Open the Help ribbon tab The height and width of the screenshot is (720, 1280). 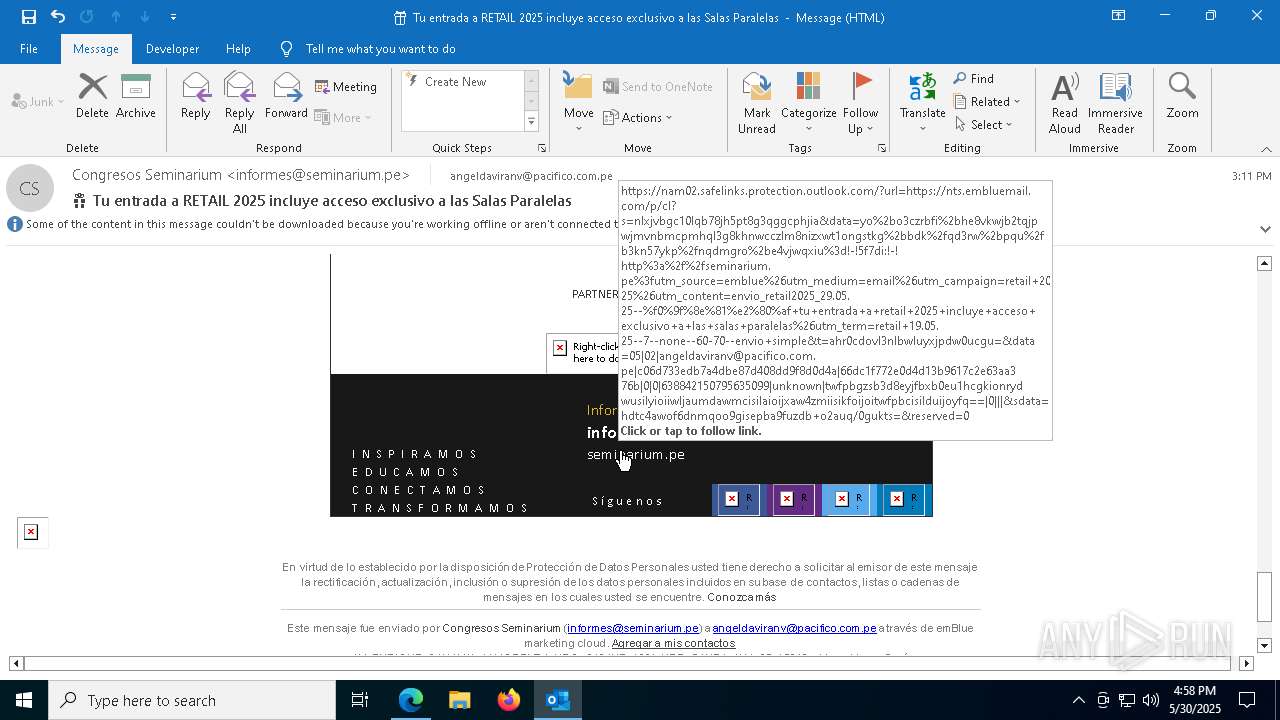pyautogui.click(x=238, y=48)
